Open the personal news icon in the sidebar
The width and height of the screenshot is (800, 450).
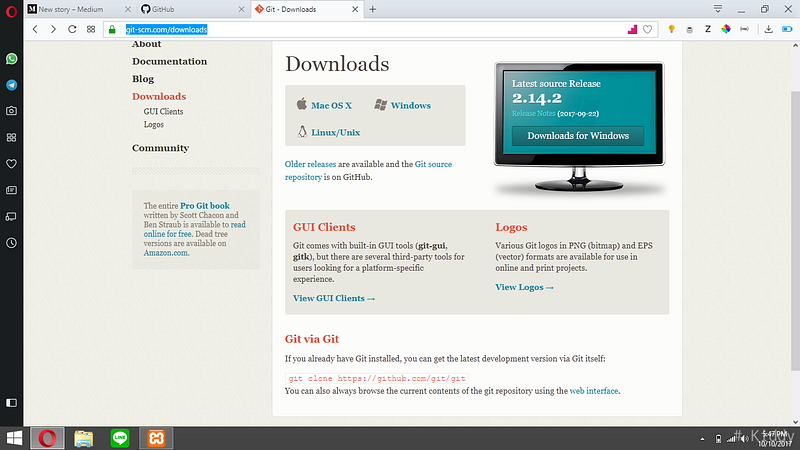click(x=11, y=190)
